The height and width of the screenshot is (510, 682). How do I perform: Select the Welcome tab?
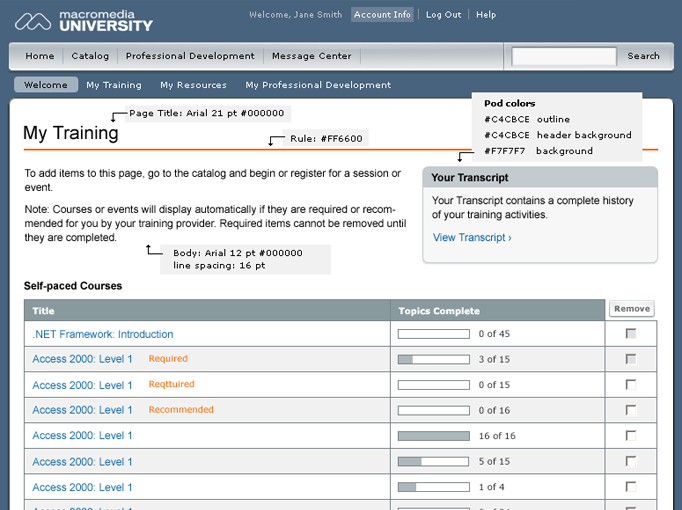[x=46, y=85]
